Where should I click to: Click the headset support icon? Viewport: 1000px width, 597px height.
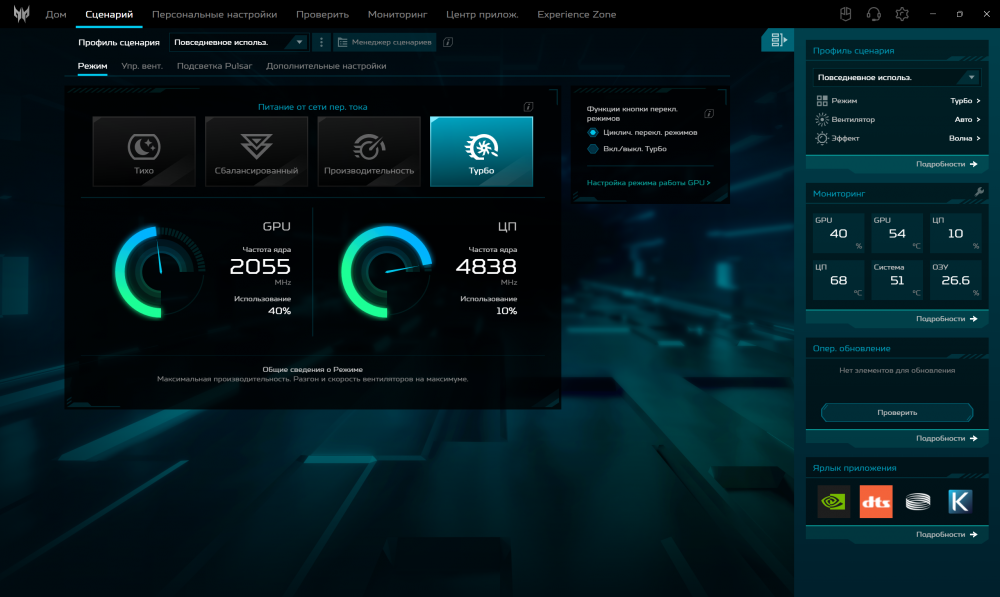(873, 14)
